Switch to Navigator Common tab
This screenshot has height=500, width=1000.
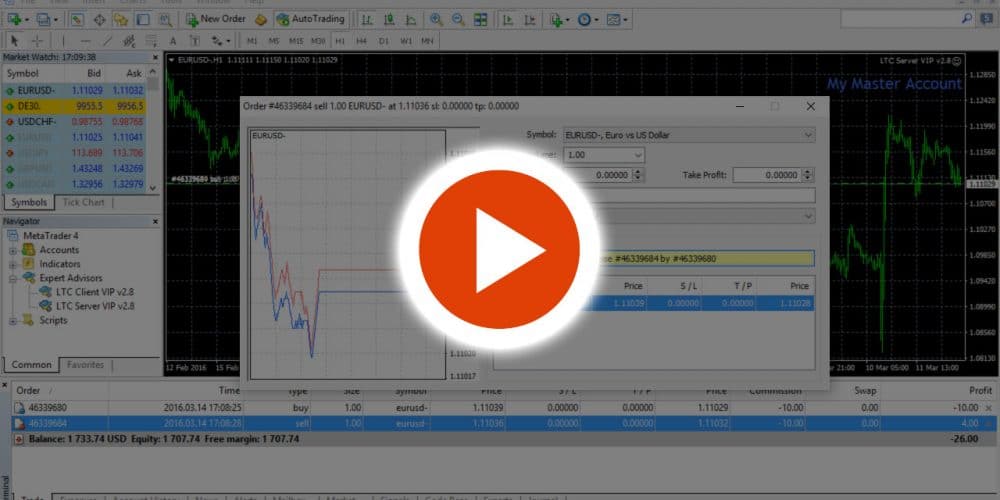(31, 365)
